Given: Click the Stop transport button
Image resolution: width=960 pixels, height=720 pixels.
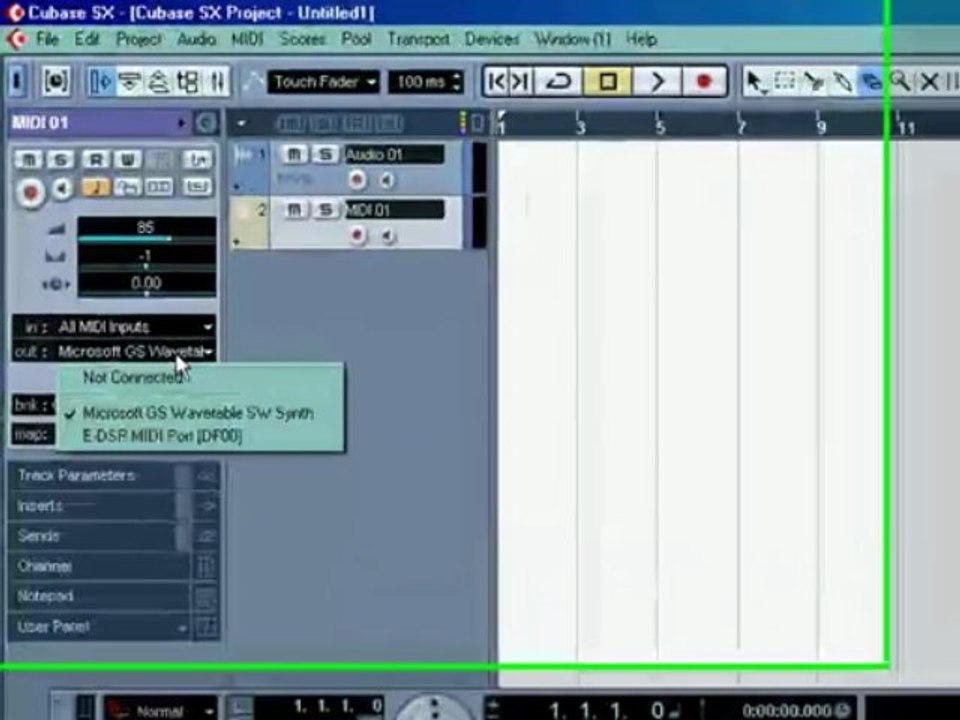Looking at the screenshot, I should [607, 81].
